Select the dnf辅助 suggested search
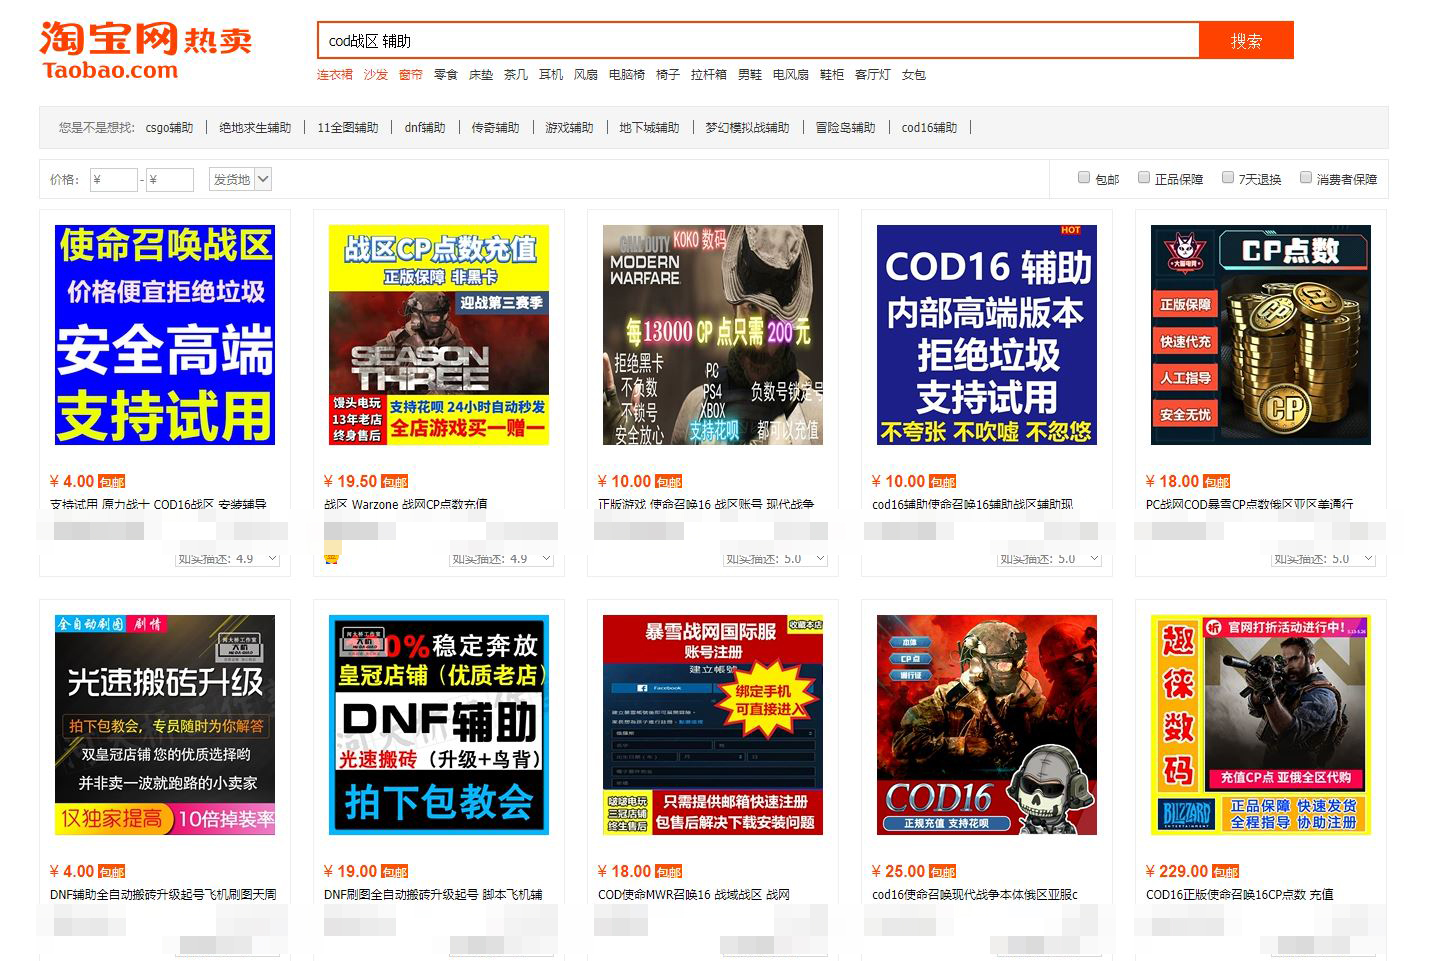 pyautogui.click(x=425, y=128)
